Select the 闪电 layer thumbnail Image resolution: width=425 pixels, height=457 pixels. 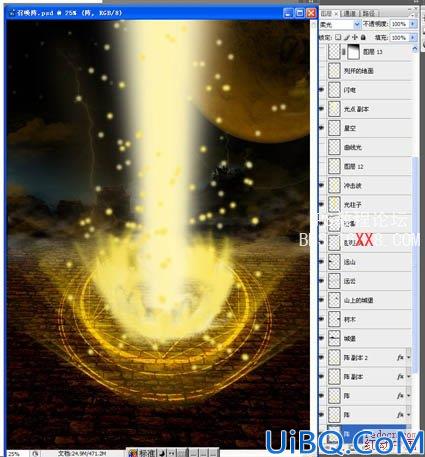point(334,90)
